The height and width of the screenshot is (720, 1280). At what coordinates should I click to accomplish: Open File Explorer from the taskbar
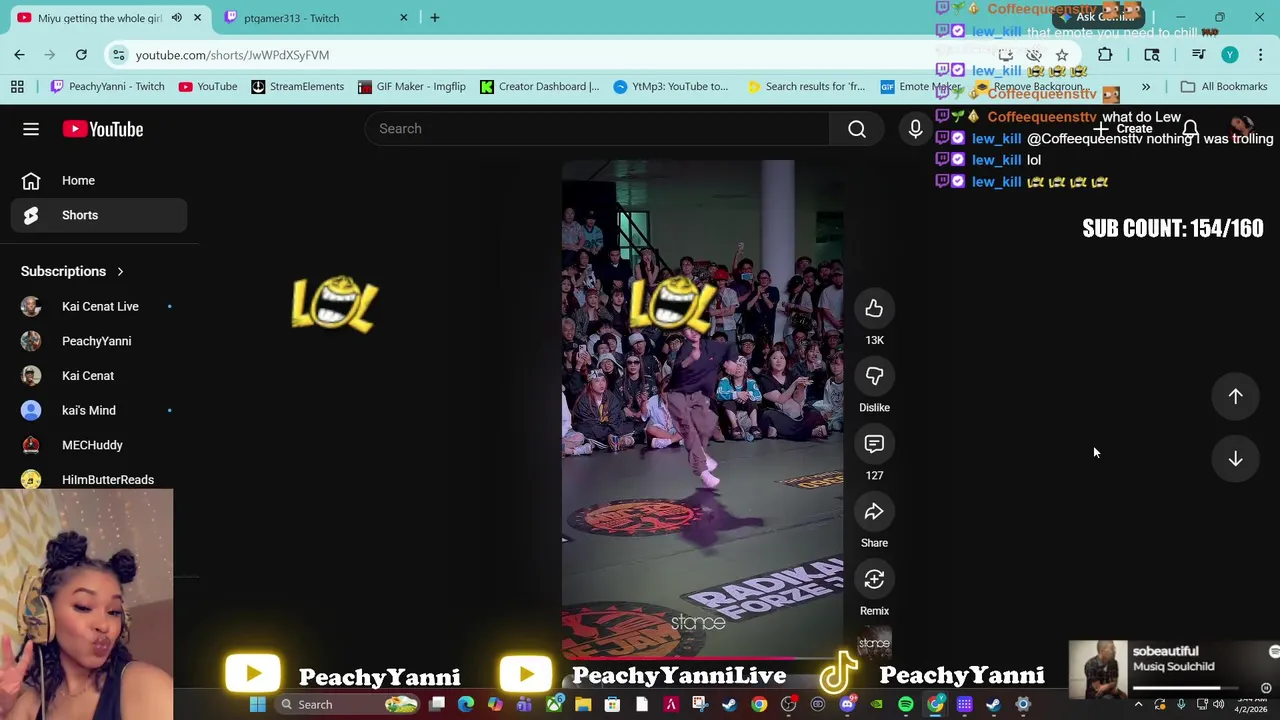(x=583, y=705)
